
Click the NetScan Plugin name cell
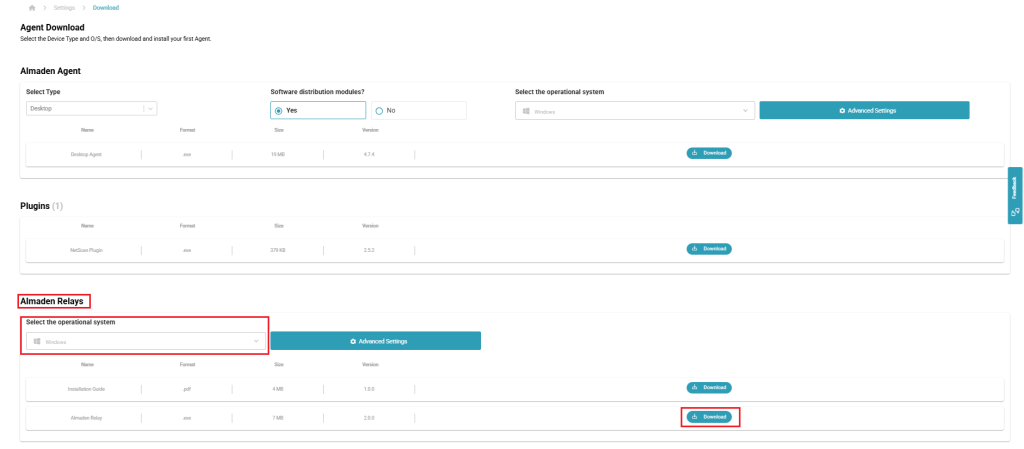pos(86,249)
